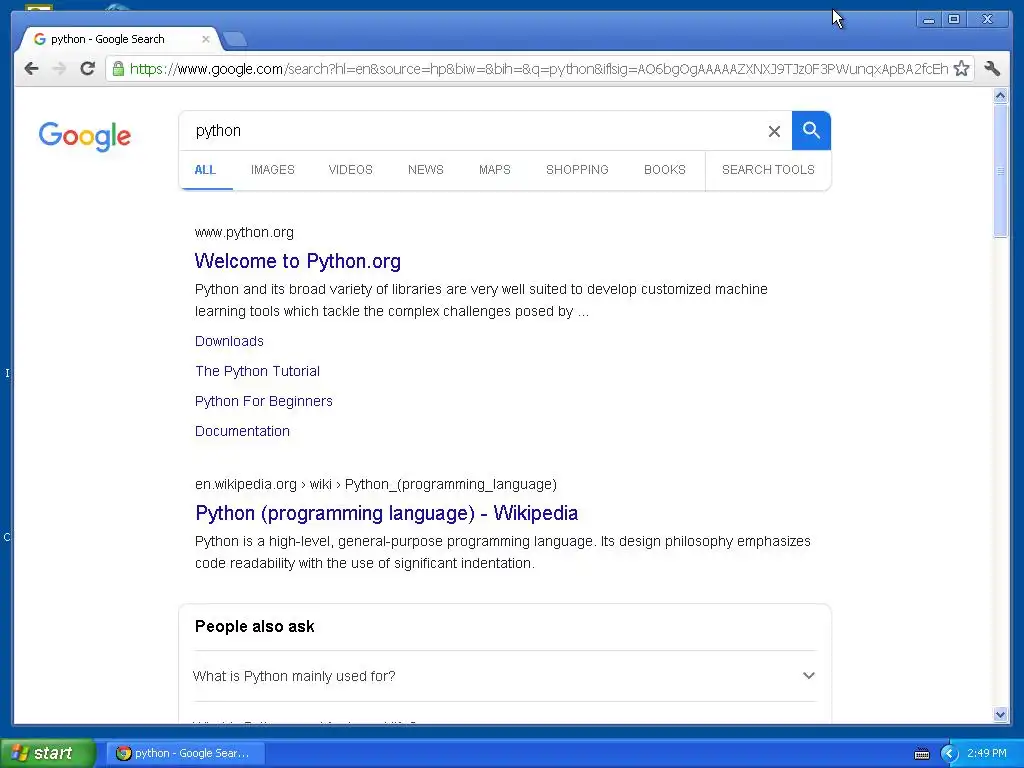The image size is (1024, 768).
Task: Restore down the Chrome window
Action: click(954, 20)
